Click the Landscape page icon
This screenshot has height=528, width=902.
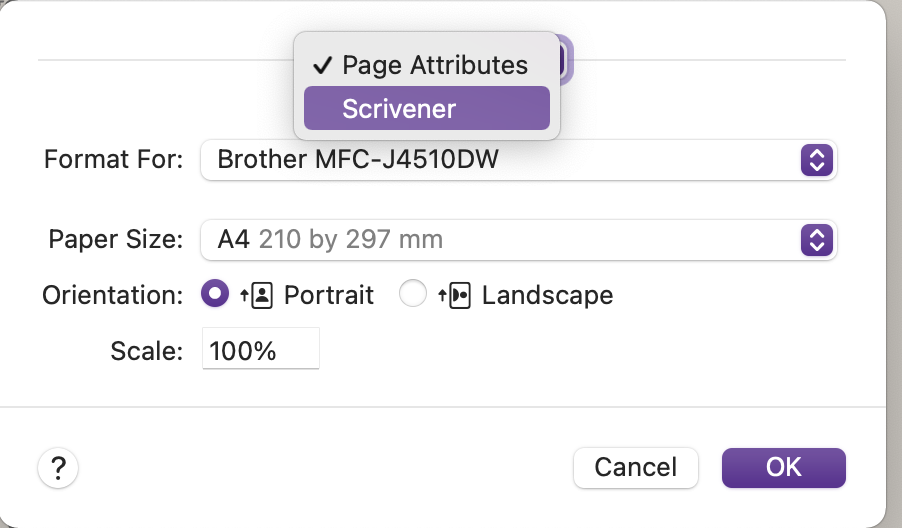454,296
